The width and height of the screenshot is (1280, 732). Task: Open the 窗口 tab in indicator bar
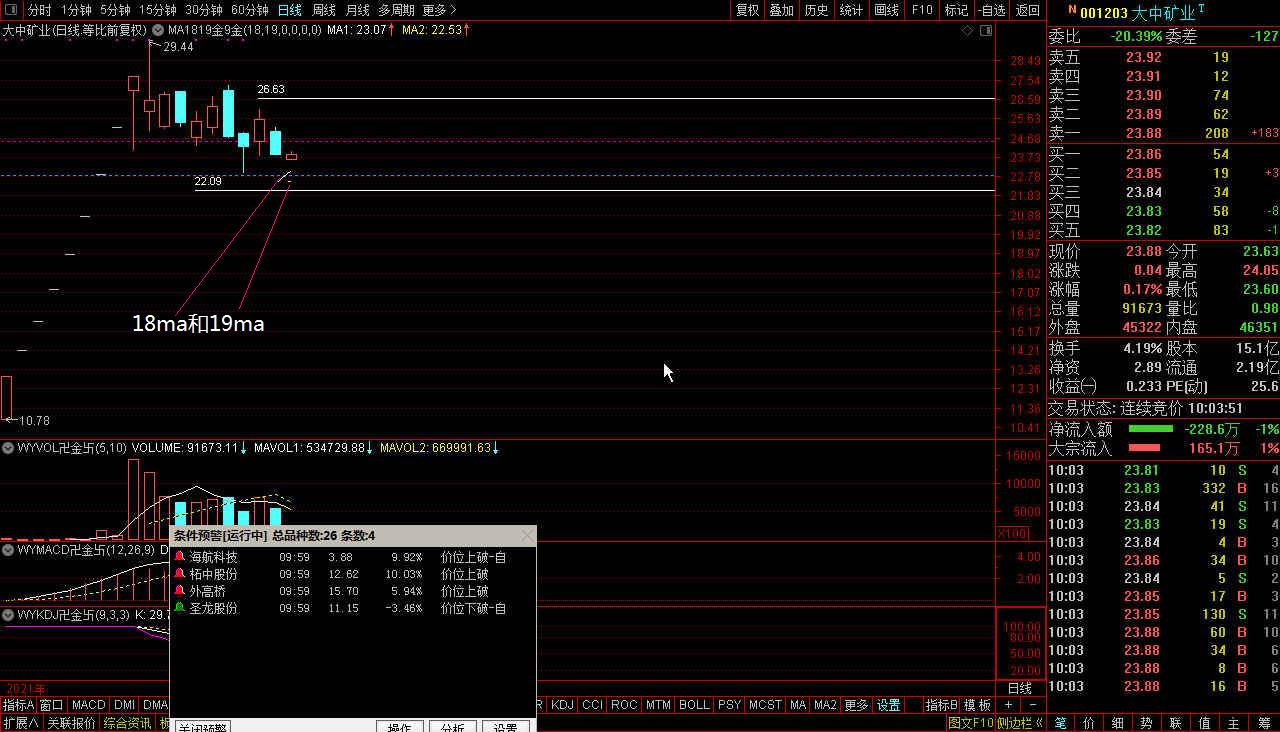[x=51, y=705]
